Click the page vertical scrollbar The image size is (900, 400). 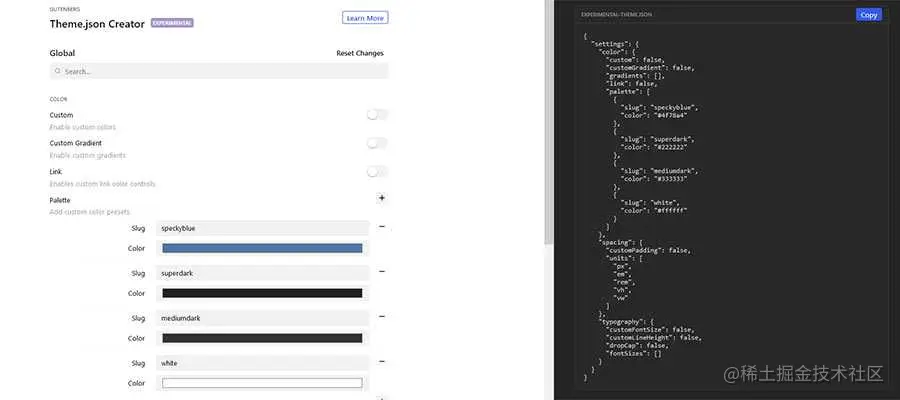[x=549, y=121]
